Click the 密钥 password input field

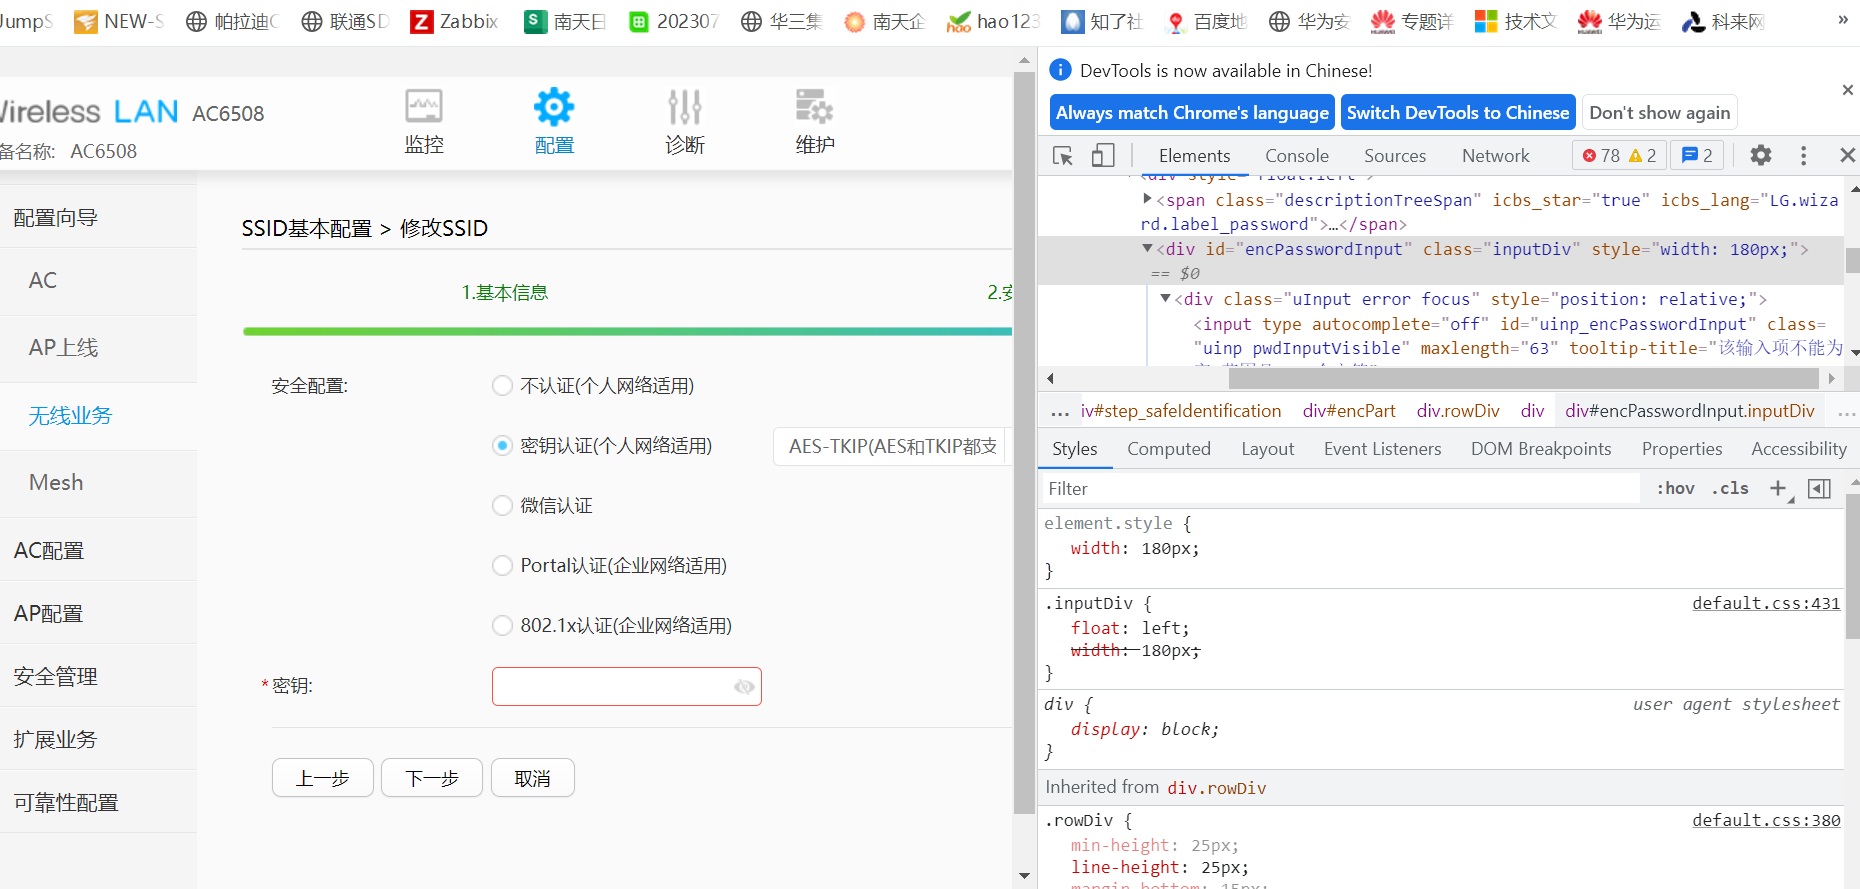click(x=627, y=687)
